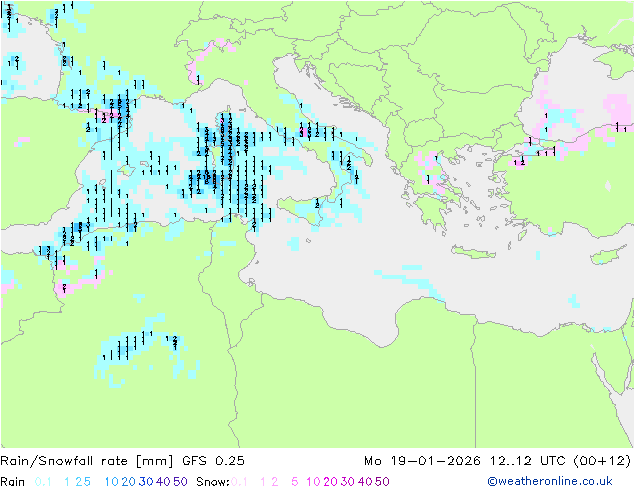Click the rain legend value 30
This screenshot has height=490, width=634.
coord(146,482)
